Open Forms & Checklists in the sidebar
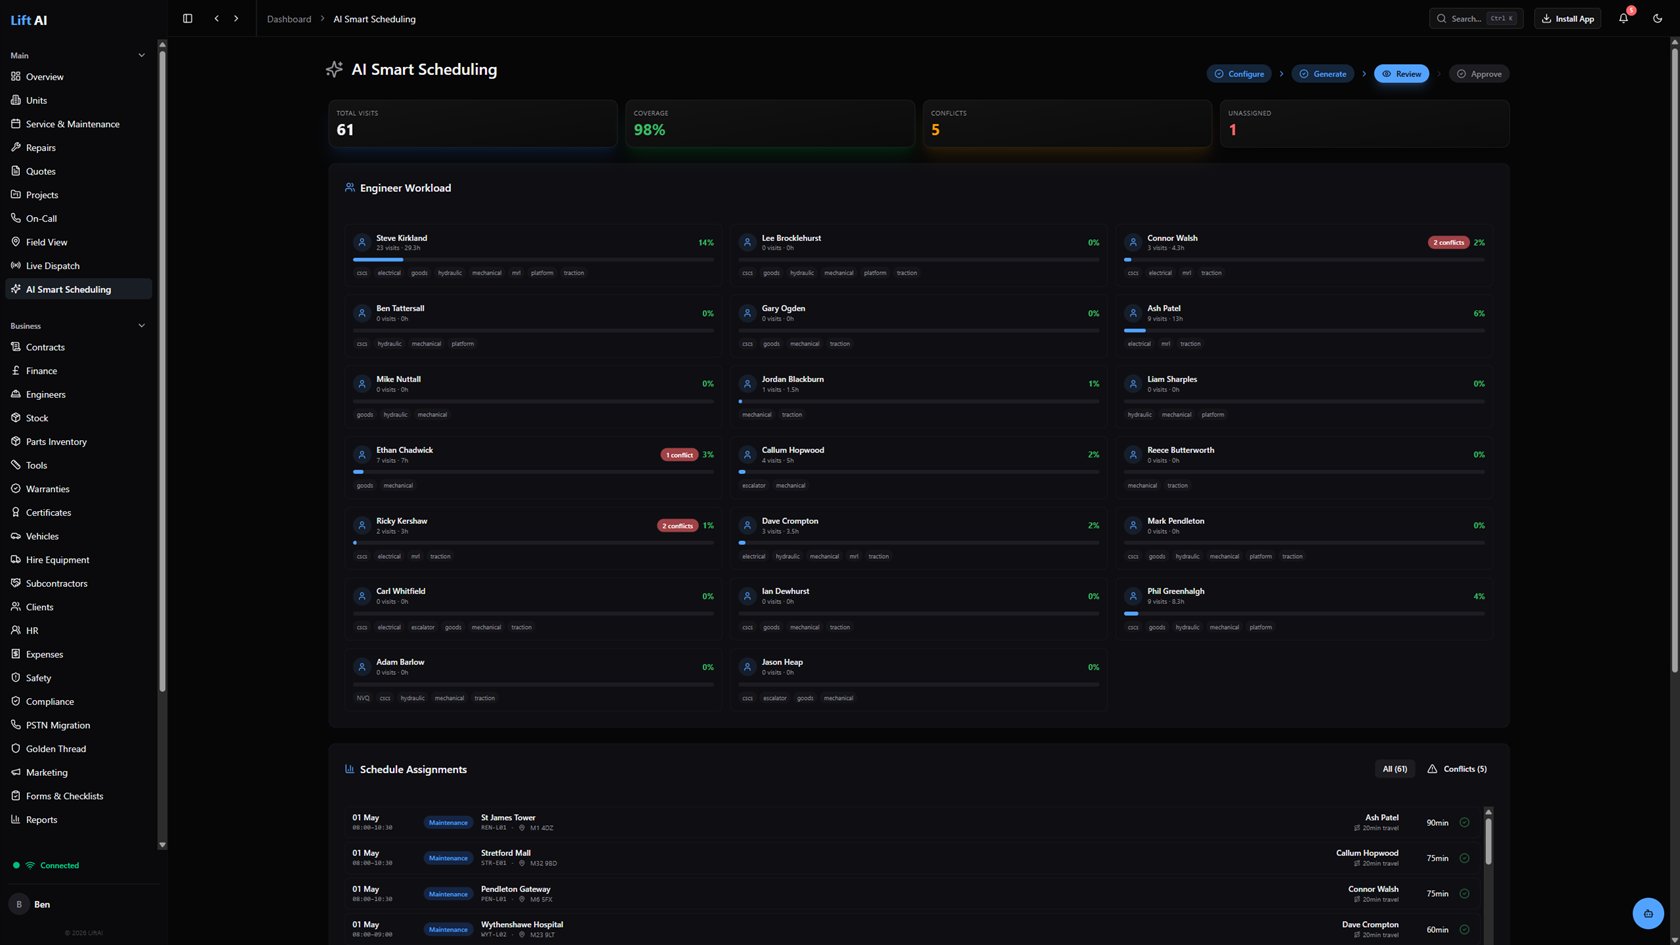The height and width of the screenshot is (945, 1680). (79, 796)
